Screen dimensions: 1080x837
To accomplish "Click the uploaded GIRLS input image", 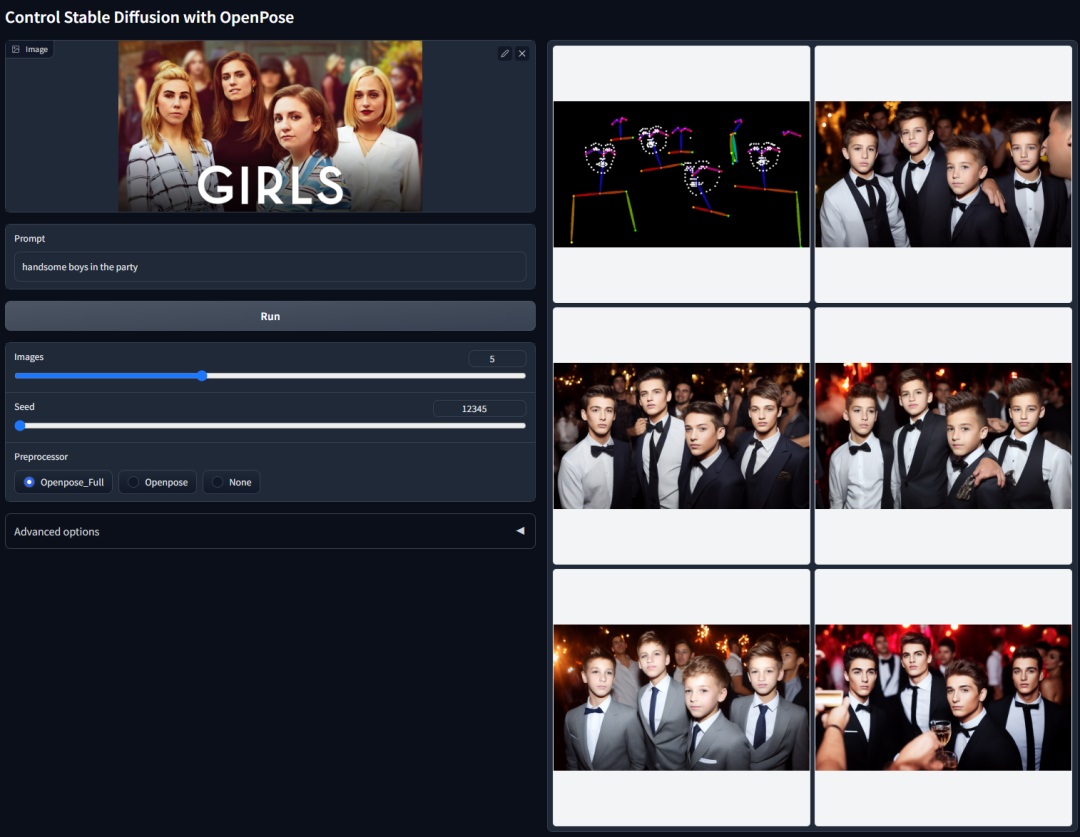I will point(270,126).
